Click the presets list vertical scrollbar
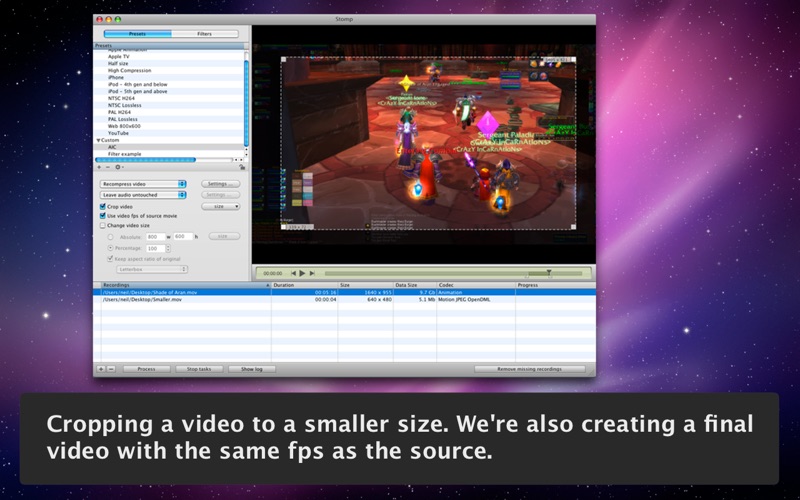Image resolution: width=800 pixels, height=500 pixels. (246, 102)
